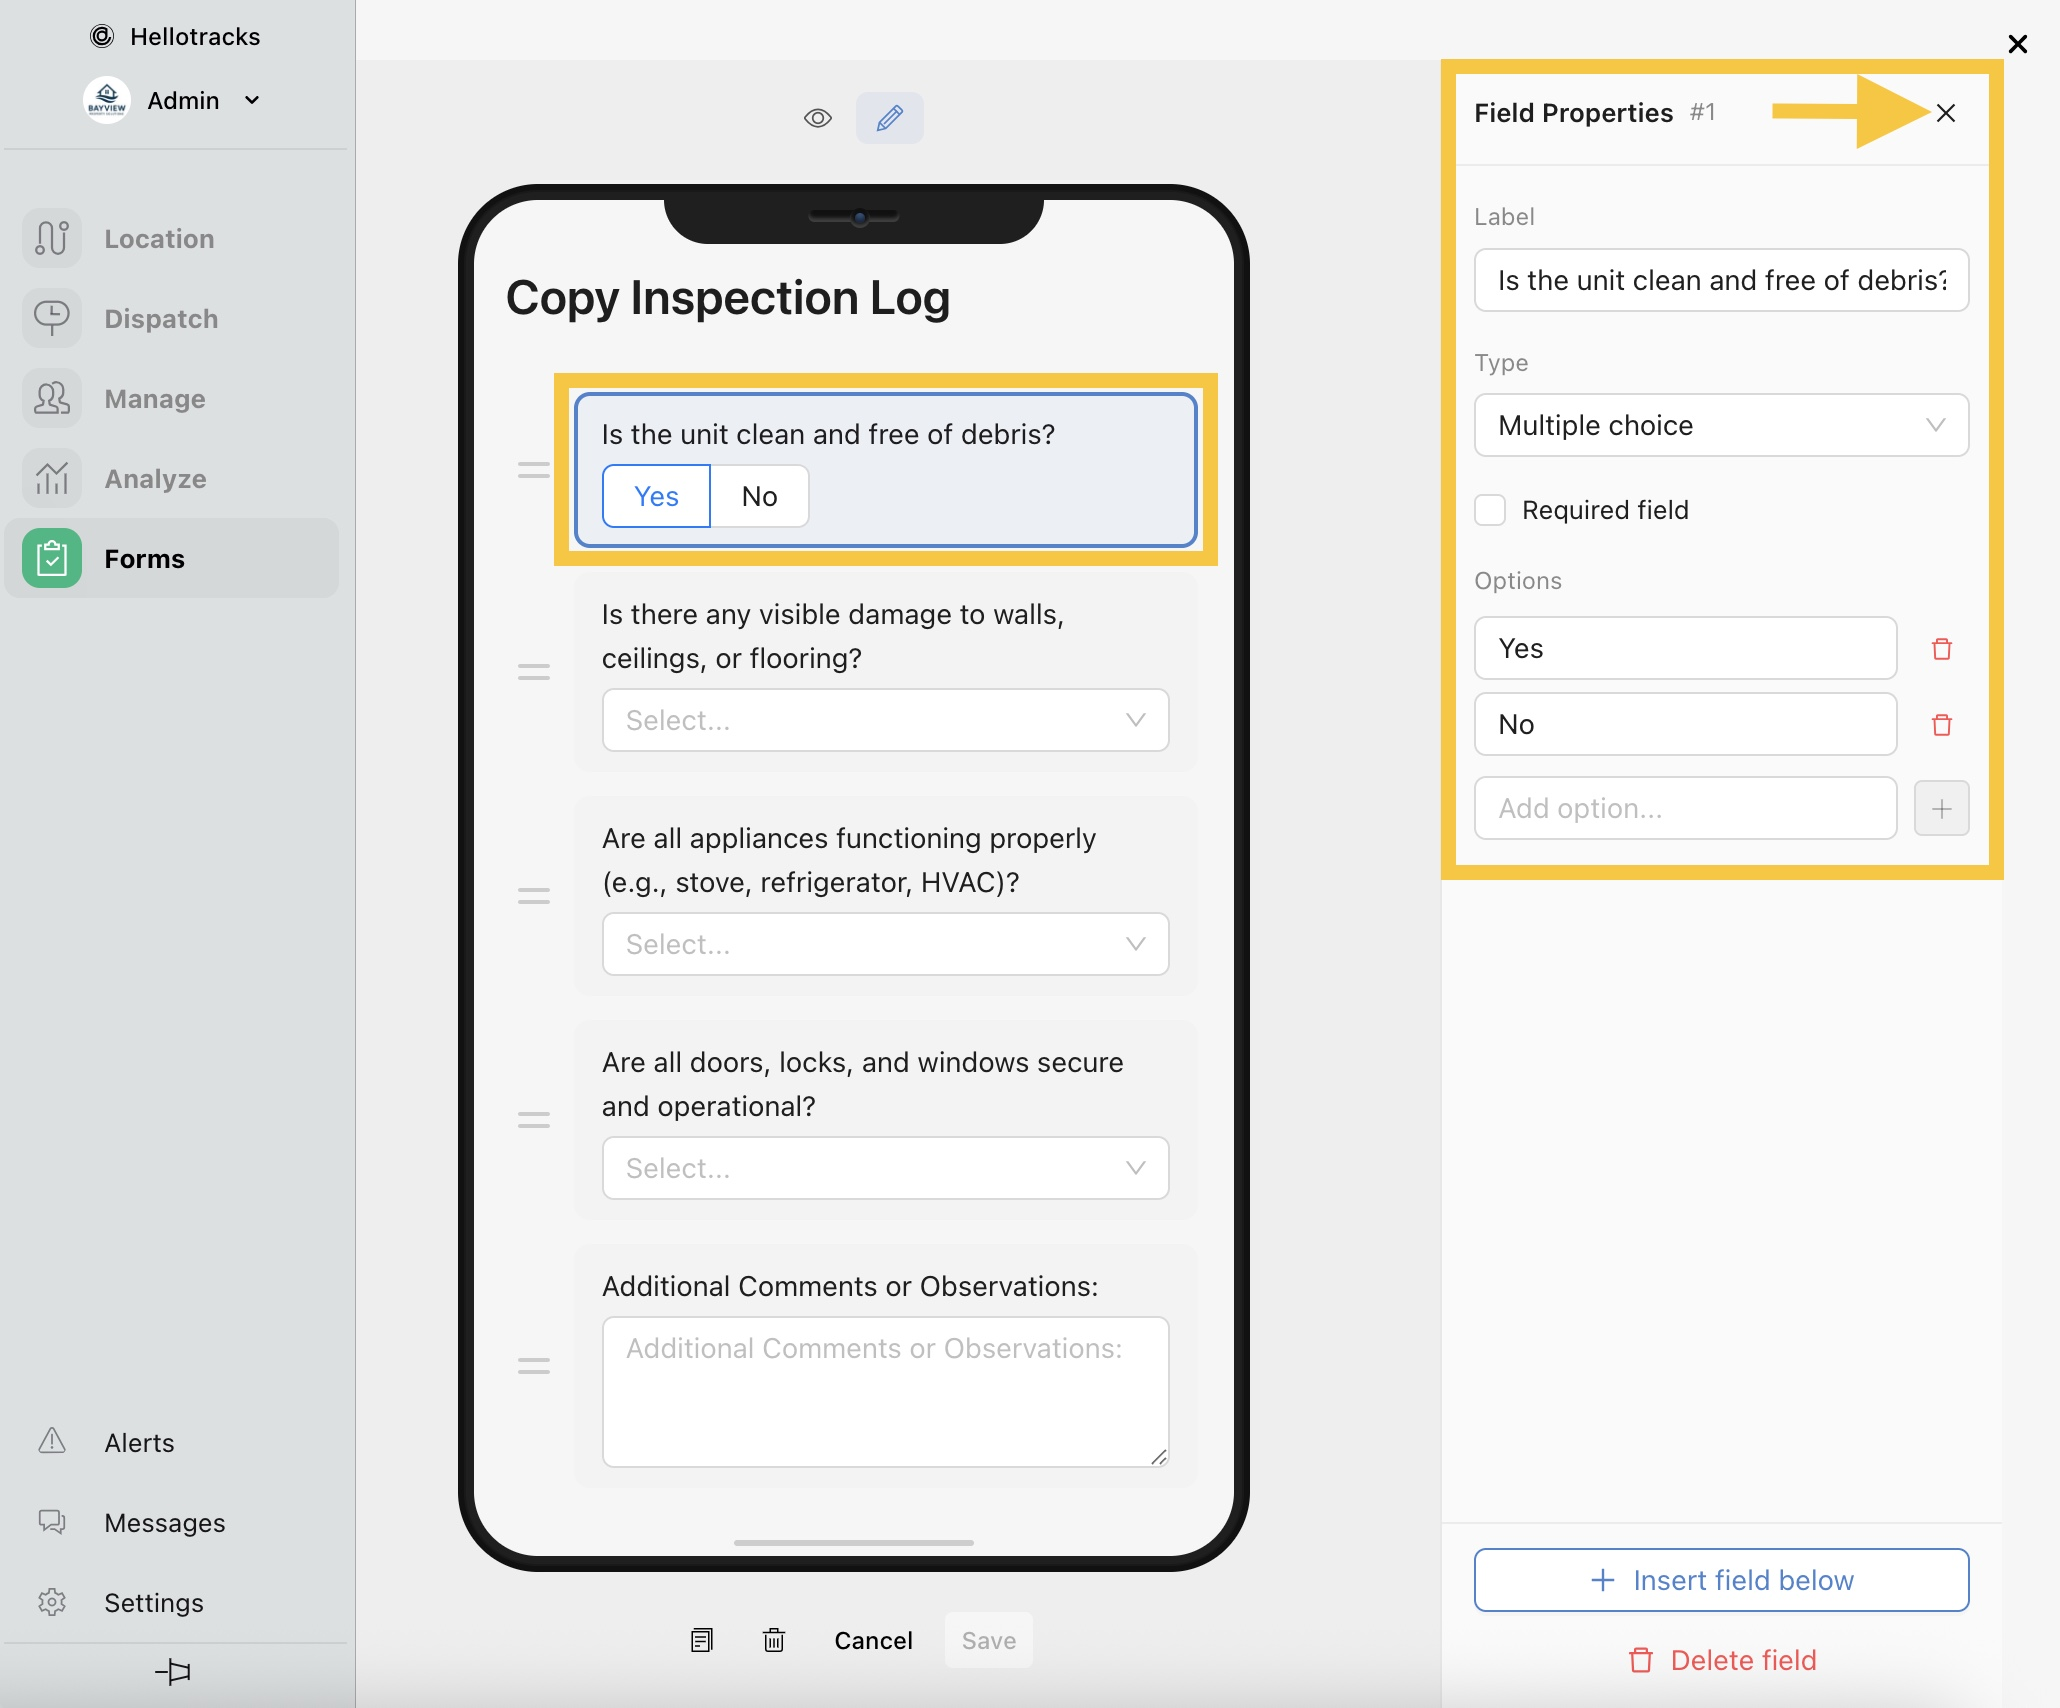The height and width of the screenshot is (1708, 2060).
Task: Click the pin sidebar icon at bottom
Action: tap(173, 1671)
